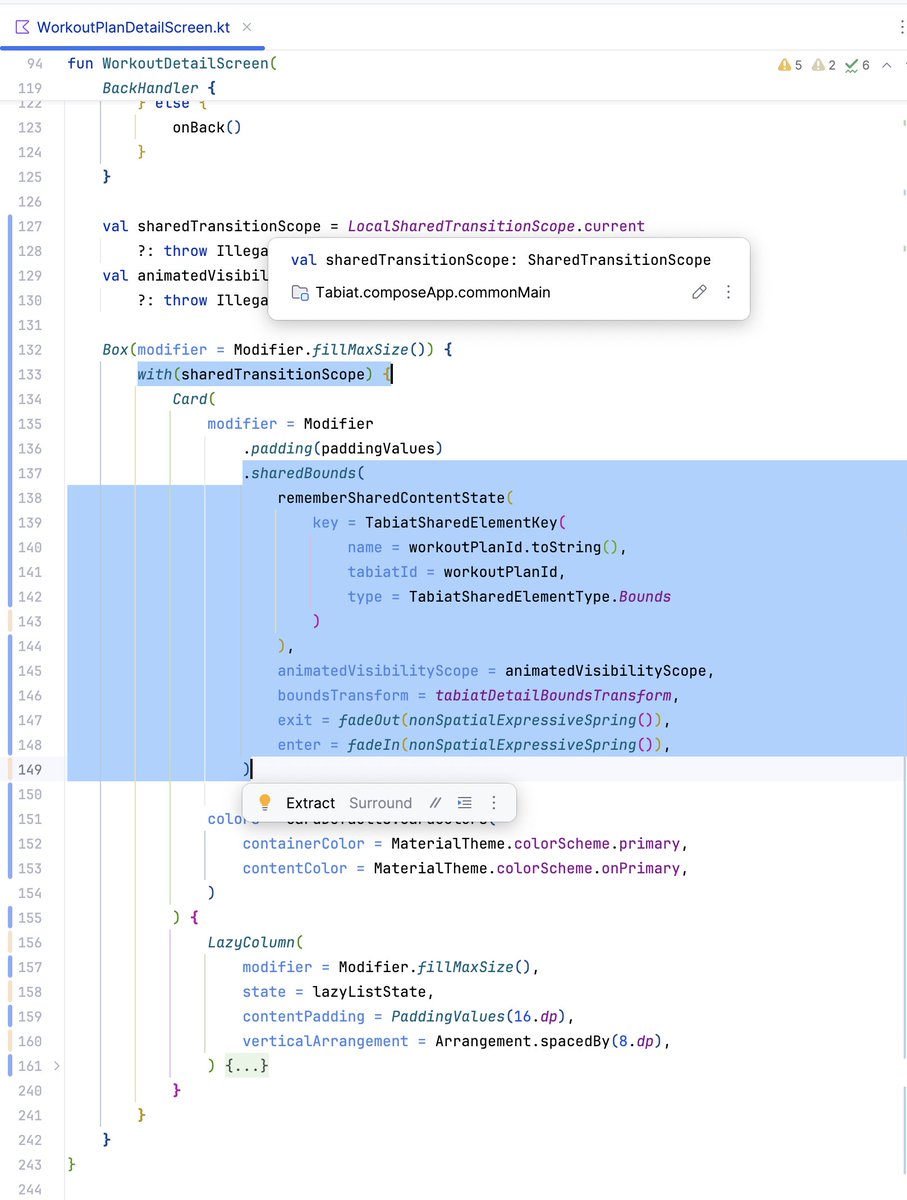Click the yellow warnings count 5
This screenshot has height=1200, width=907.
[x=790, y=65]
